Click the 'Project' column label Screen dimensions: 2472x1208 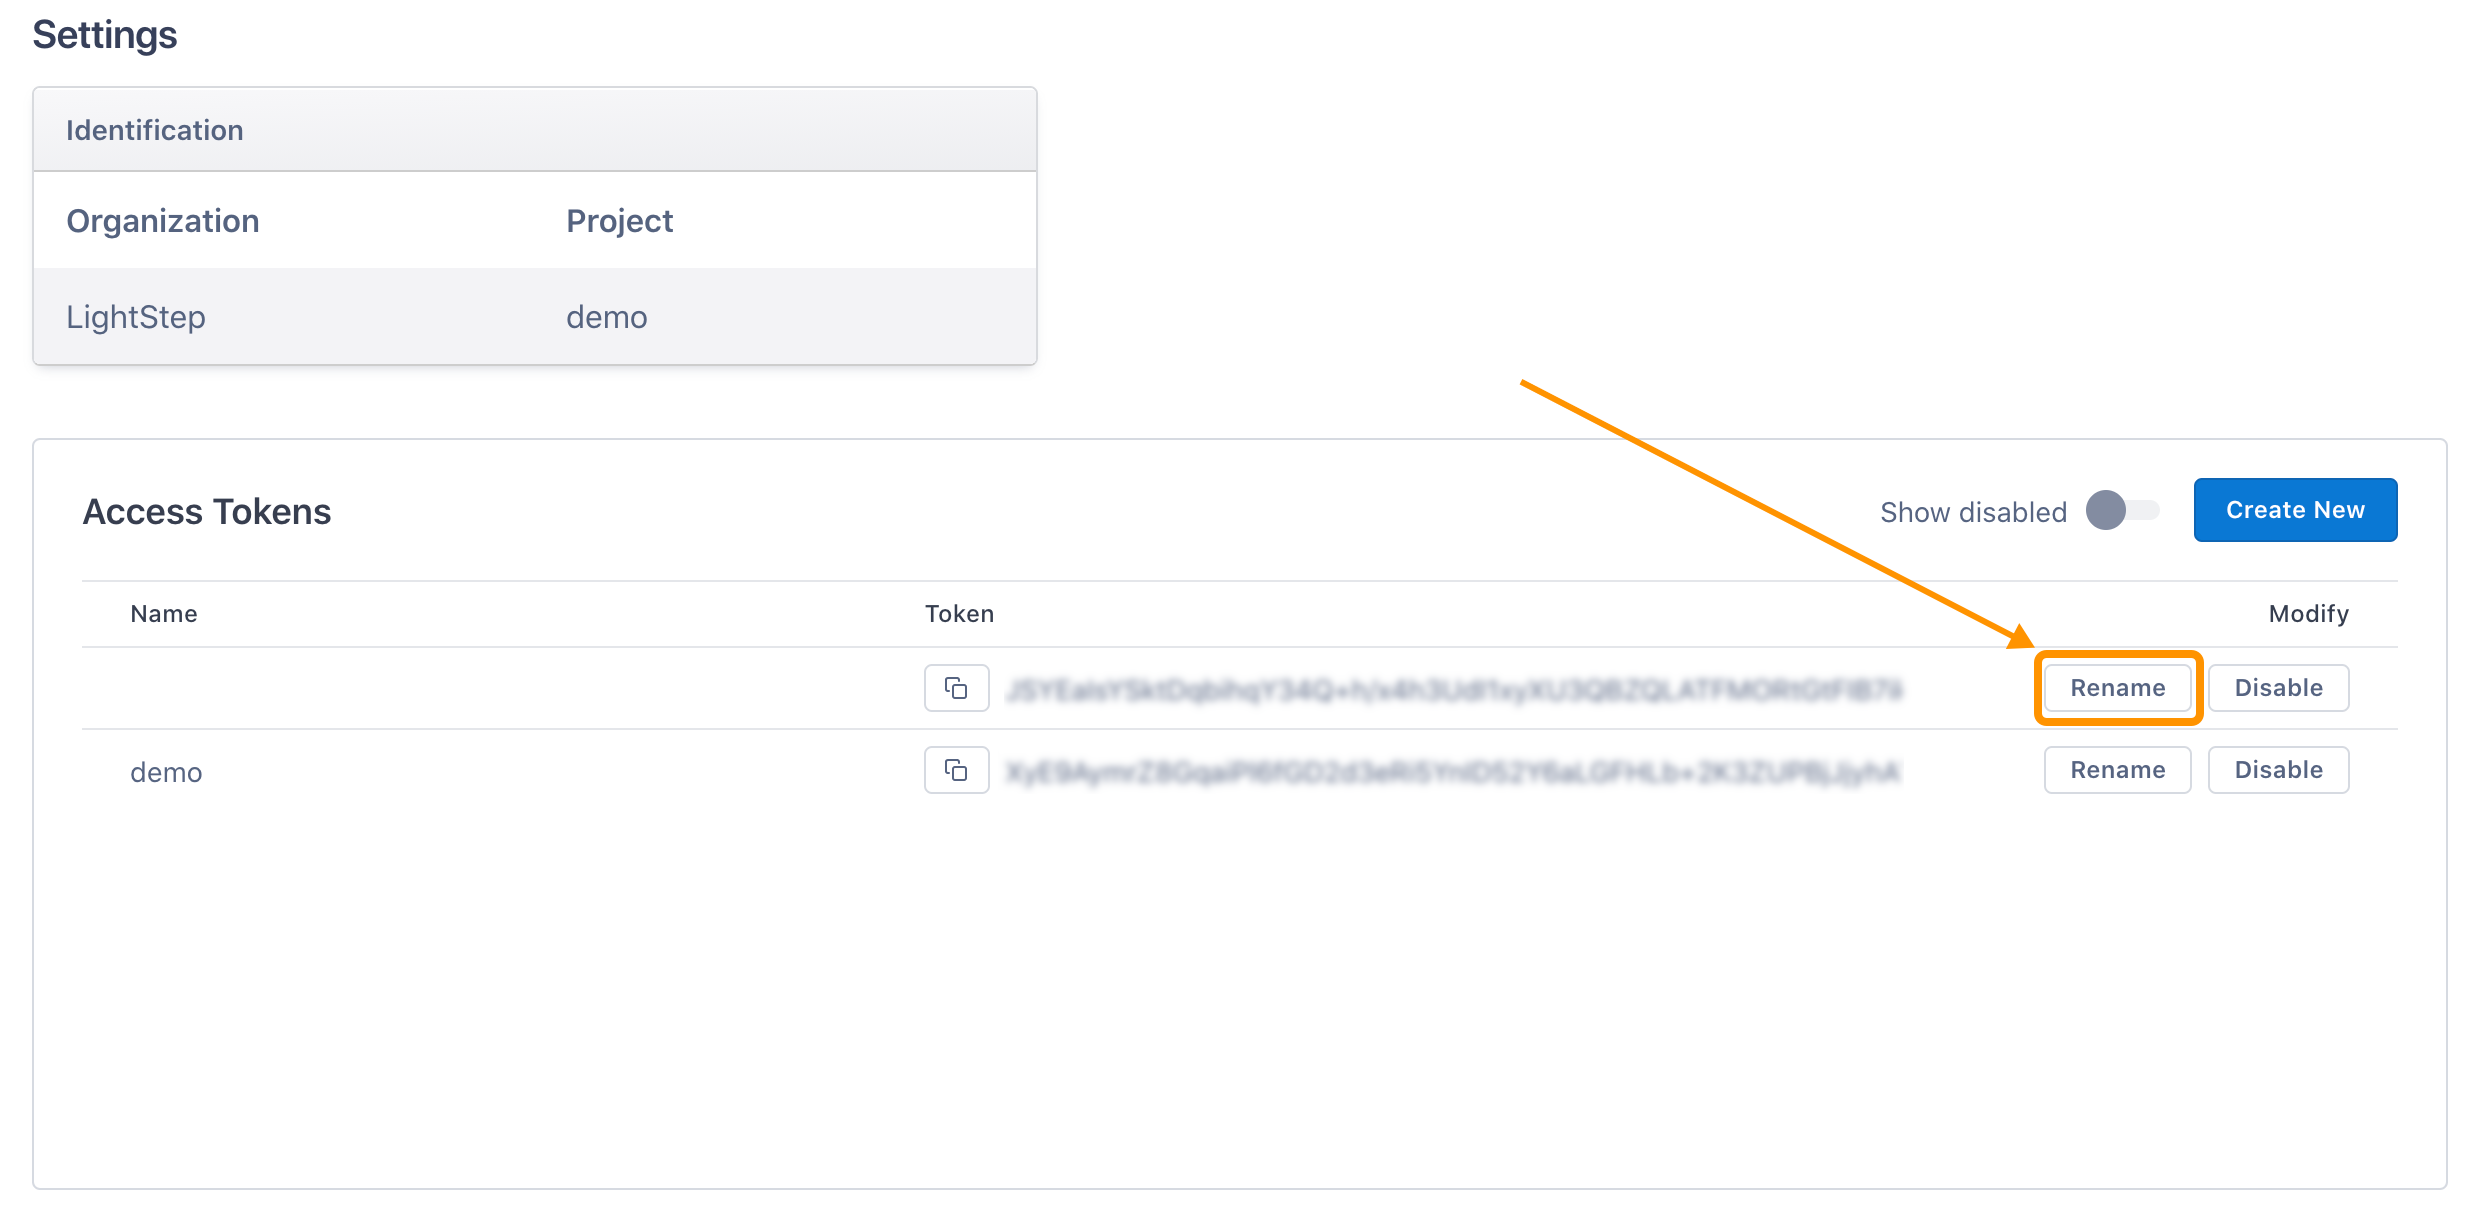[x=620, y=221]
